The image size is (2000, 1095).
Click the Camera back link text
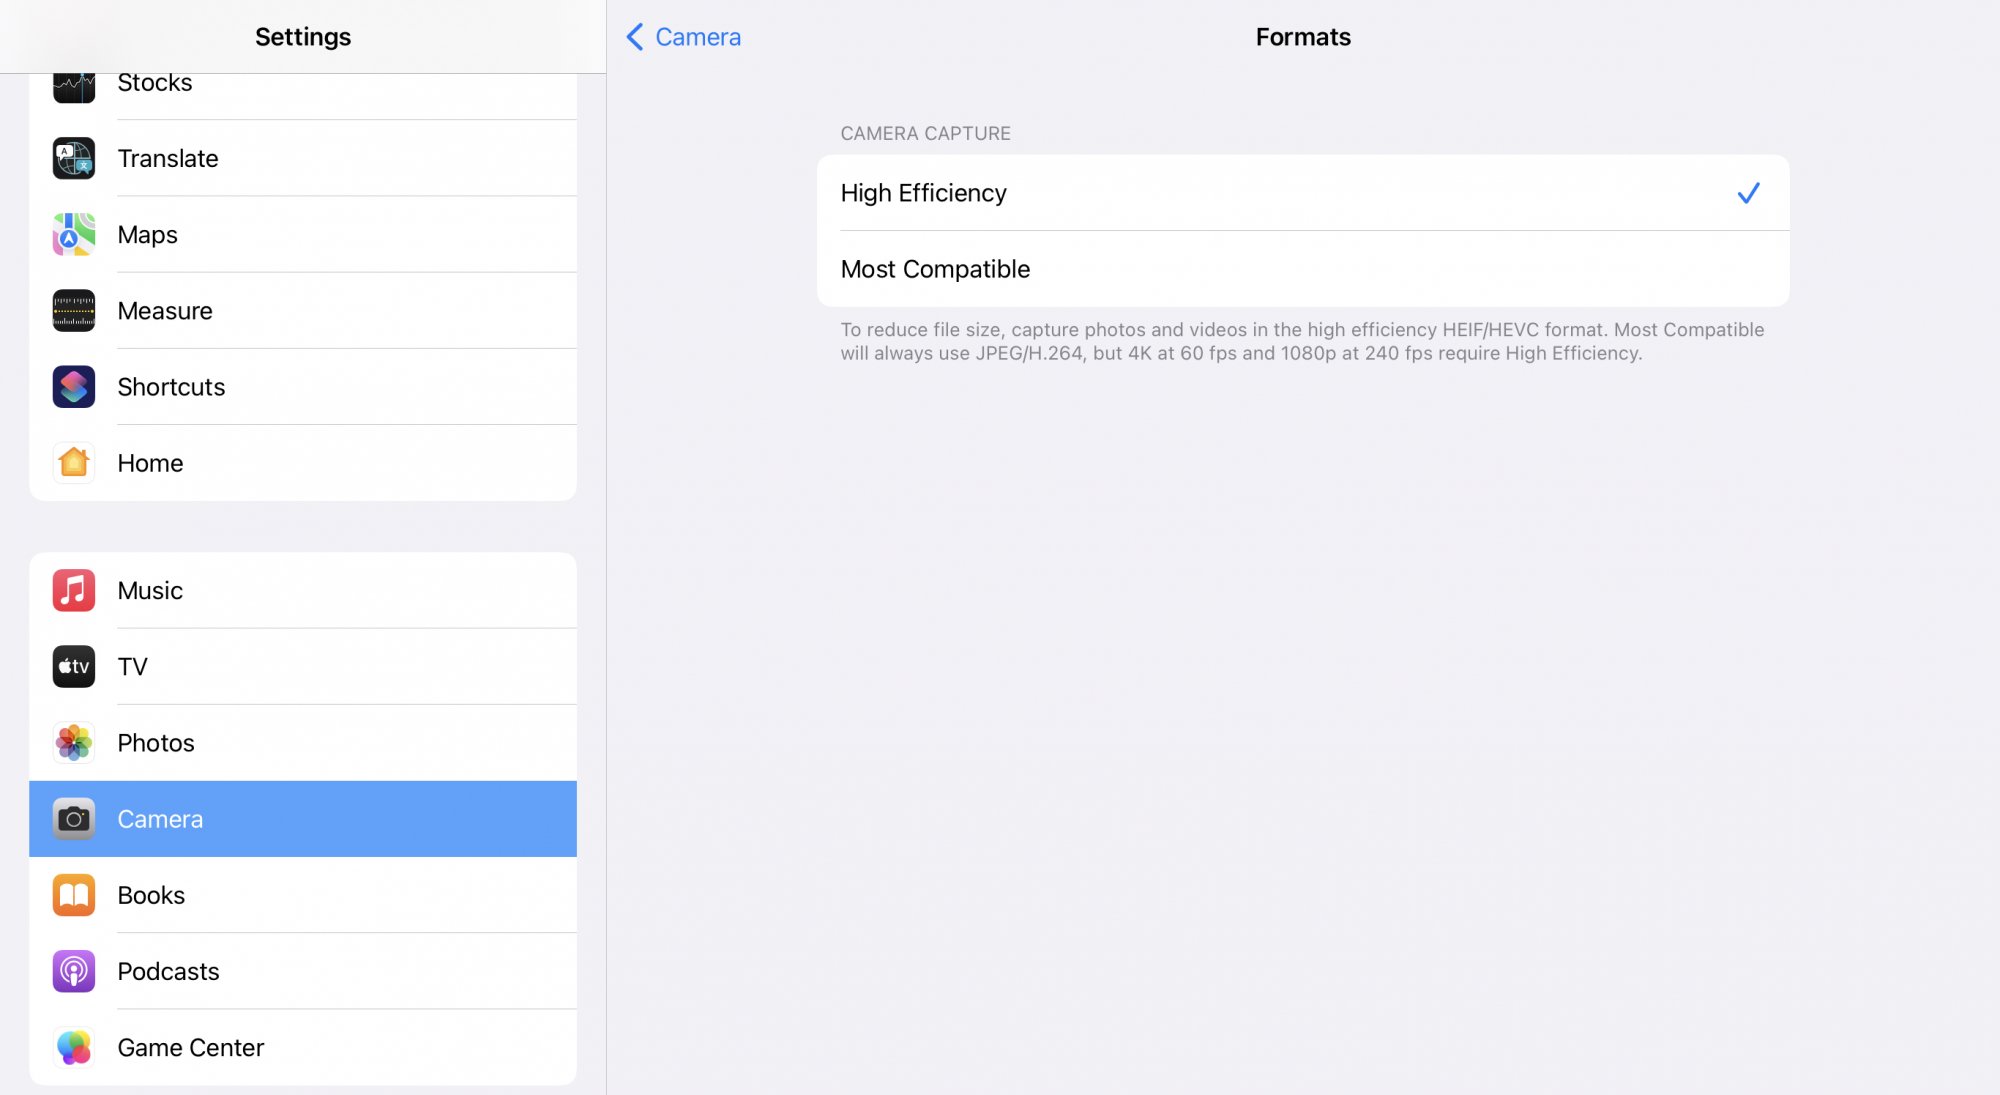tap(698, 37)
